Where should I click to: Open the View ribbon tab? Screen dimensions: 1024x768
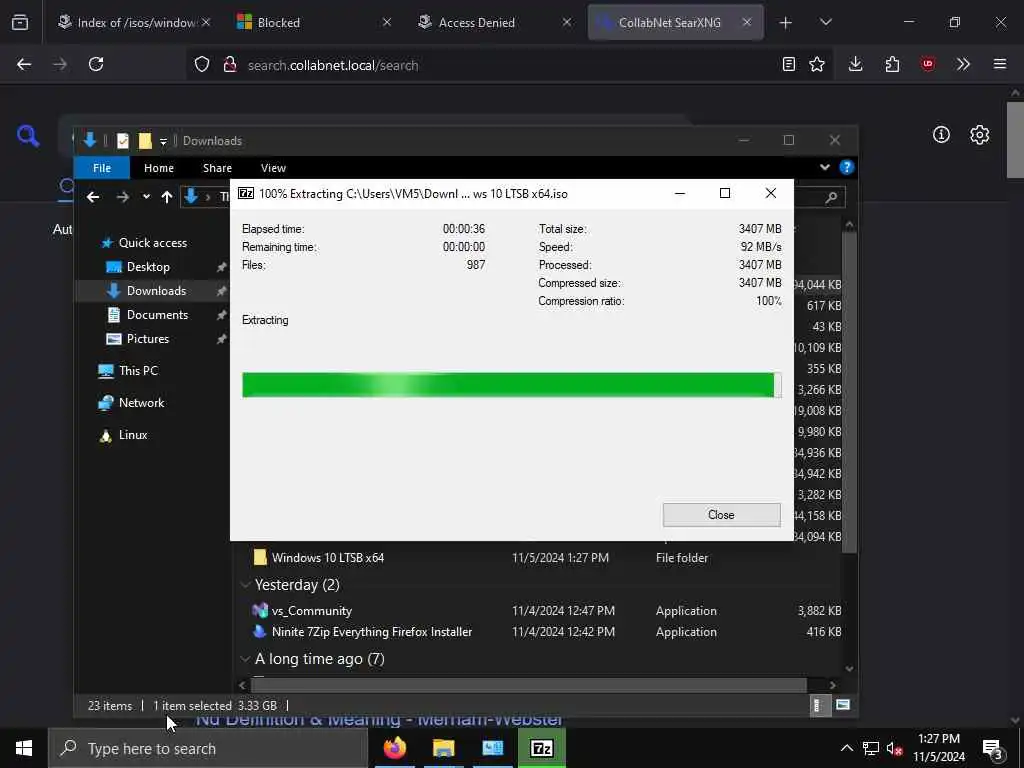point(273,168)
